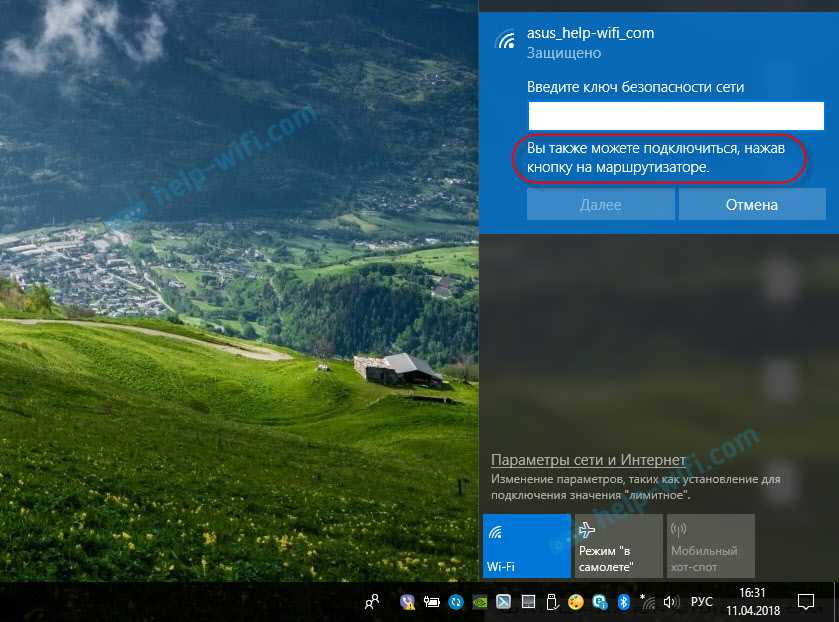This screenshot has width=839, height=622.
Task: Open the Bluetooth tray icon
Action: pyautogui.click(x=623, y=603)
